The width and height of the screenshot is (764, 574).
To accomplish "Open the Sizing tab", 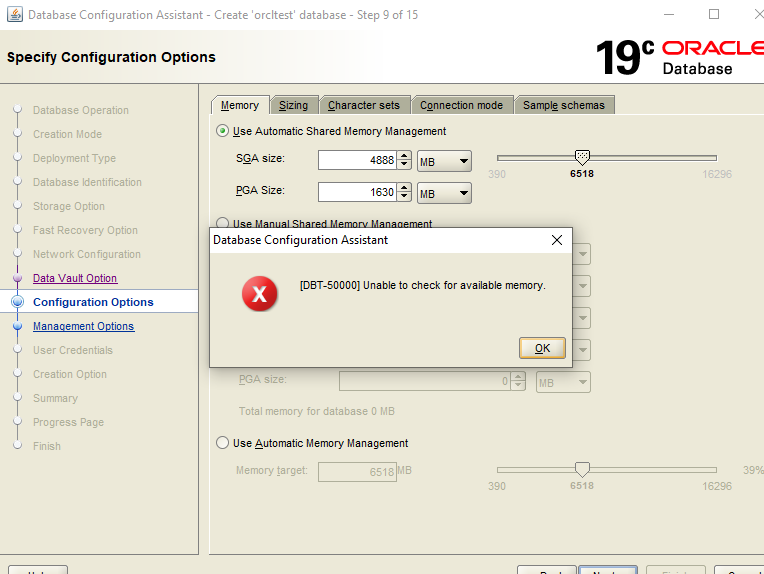I will [x=293, y=105].
